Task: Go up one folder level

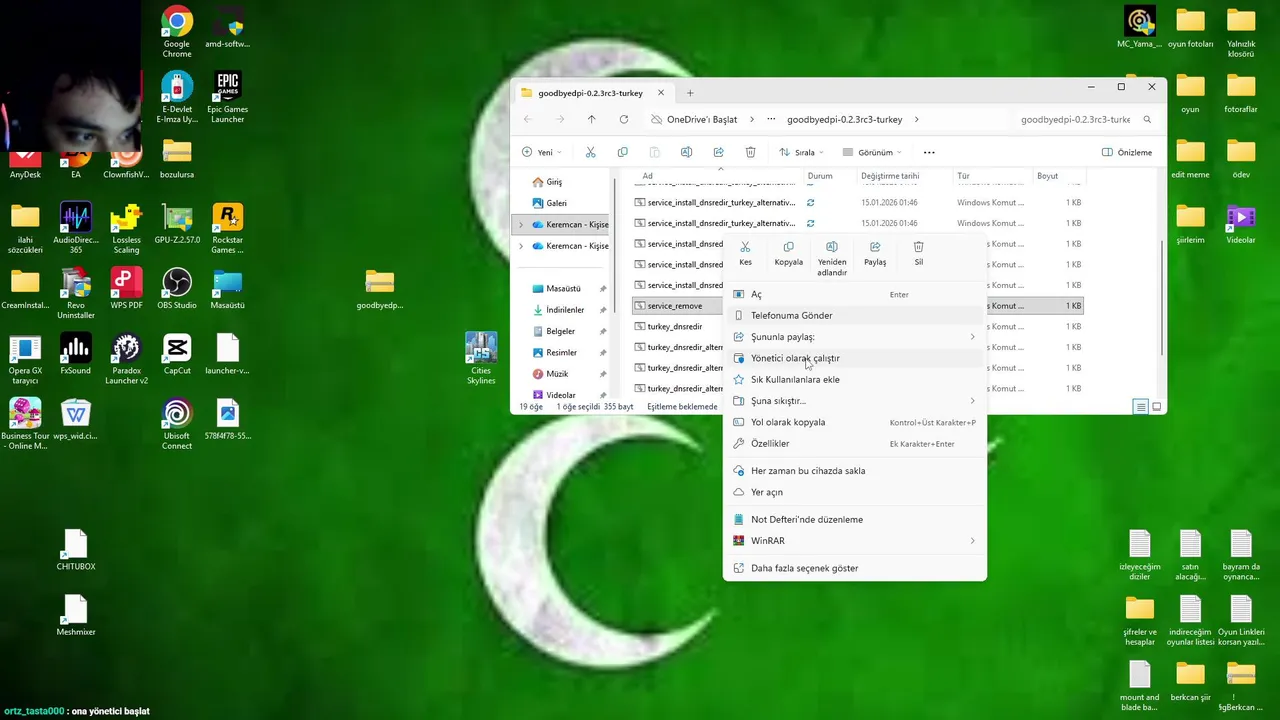Action: [x=591, y=119]
